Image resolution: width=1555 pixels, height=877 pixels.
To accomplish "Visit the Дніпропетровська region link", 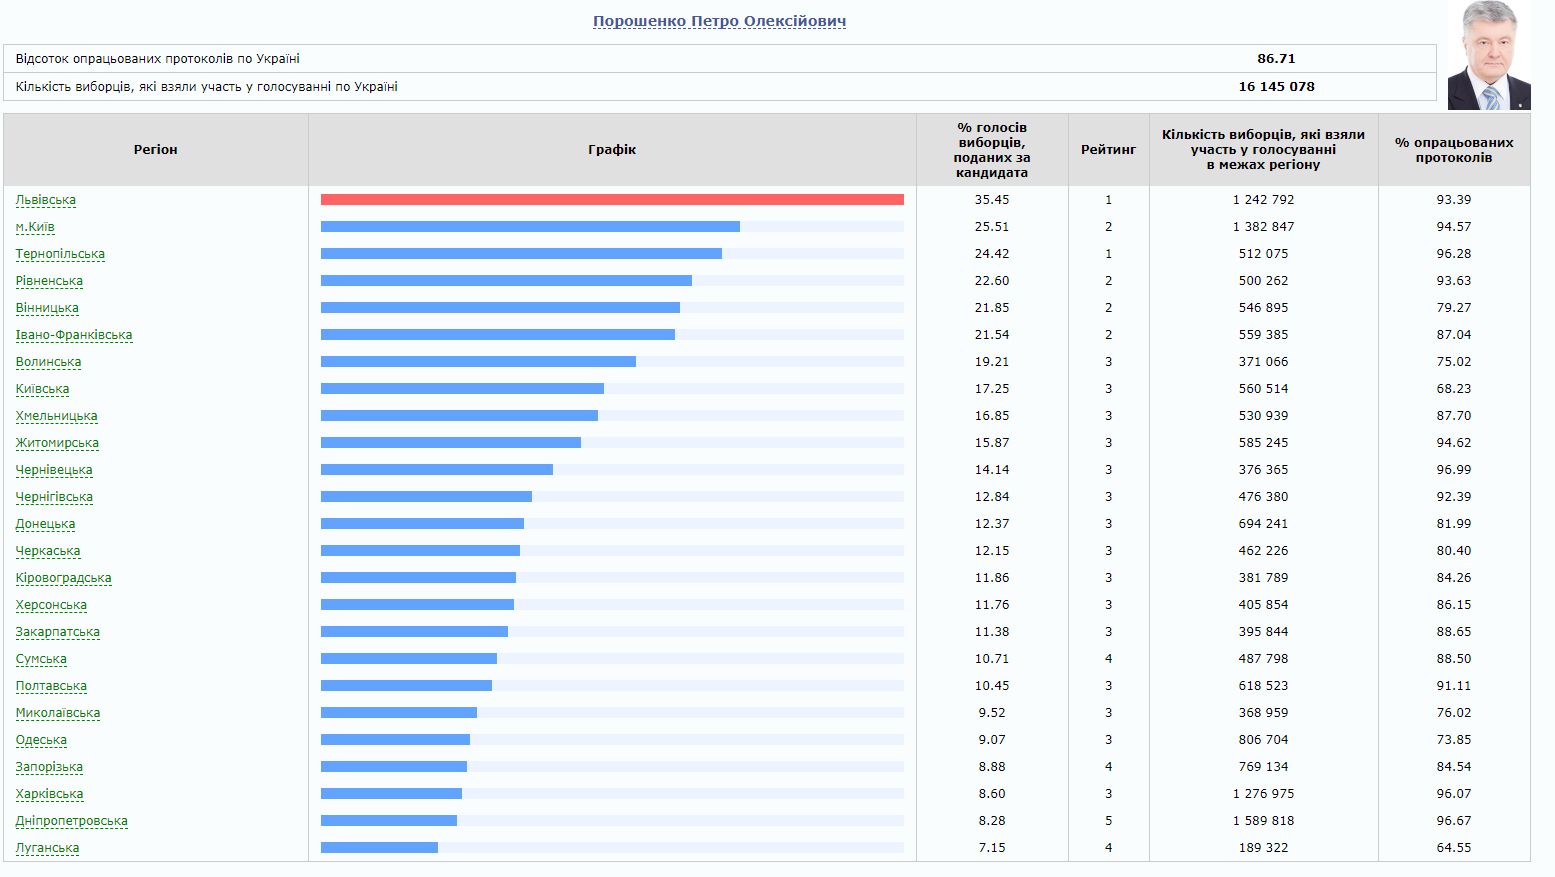I will pyautogui.click(x=72, y=821).
